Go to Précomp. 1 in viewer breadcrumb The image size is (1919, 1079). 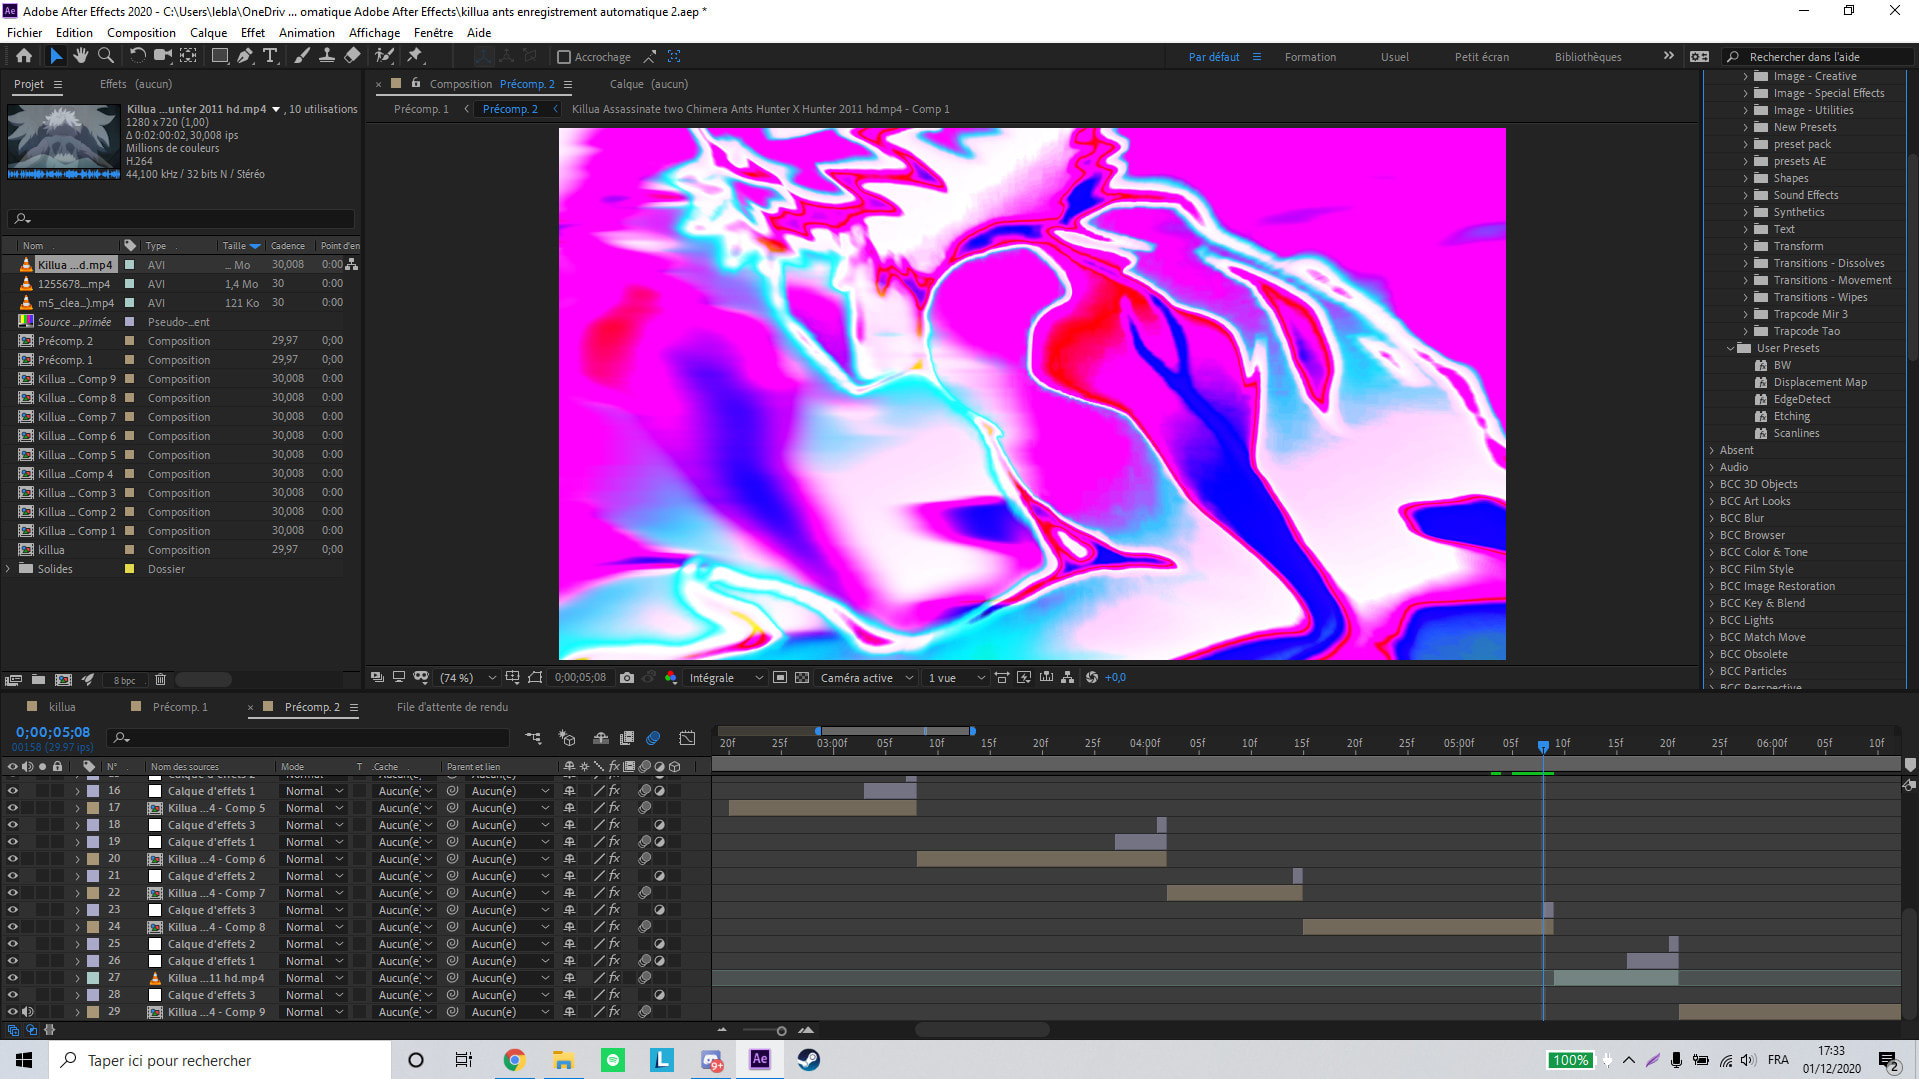coord(421,109)
